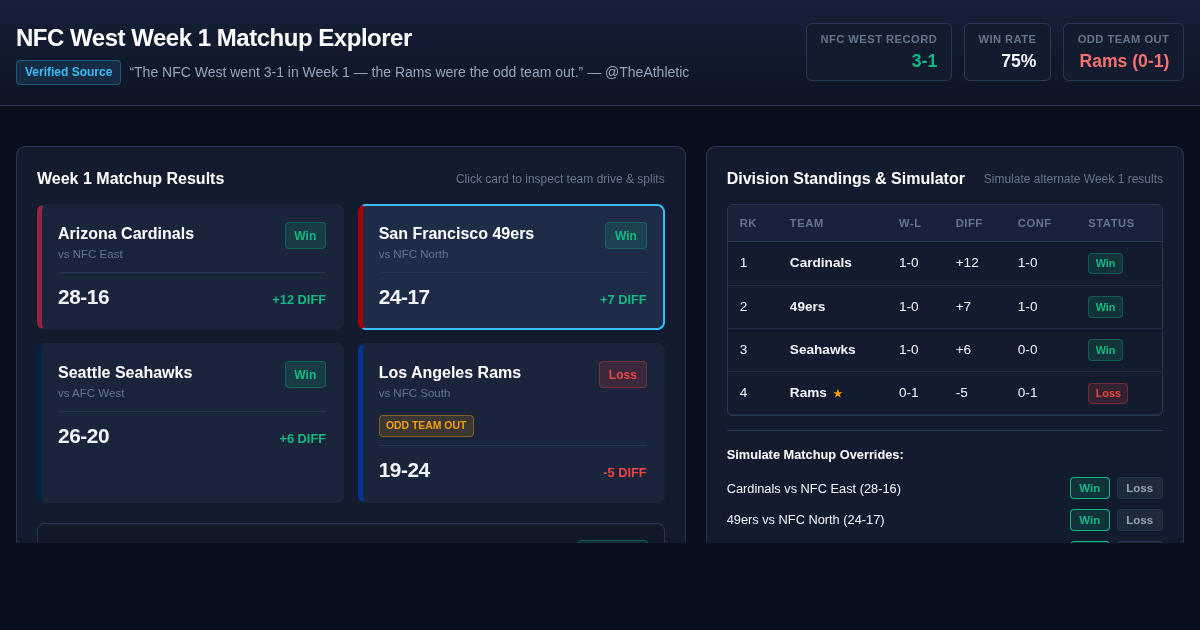Screen dimensions: 1200x630
Task: Set Cardinals vs NFC East override to Loss
Action: click(x=1140, y=488)
